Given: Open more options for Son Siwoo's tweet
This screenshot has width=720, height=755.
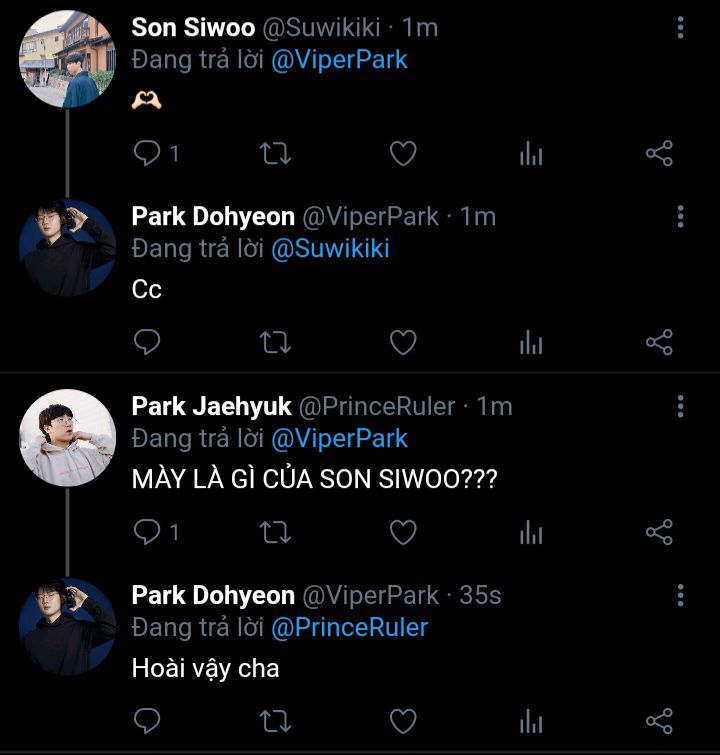Looking at the screenshot, I should tap(680, 27).
